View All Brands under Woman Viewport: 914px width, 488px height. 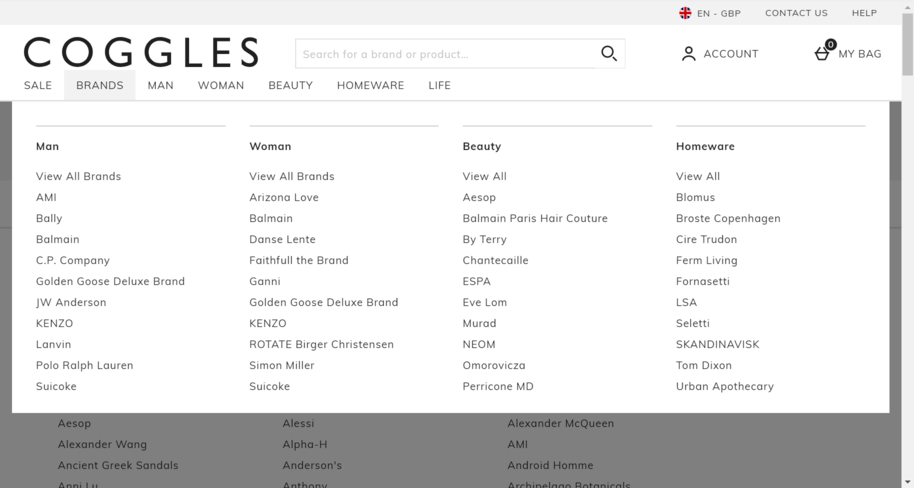(x=292, y=176)
